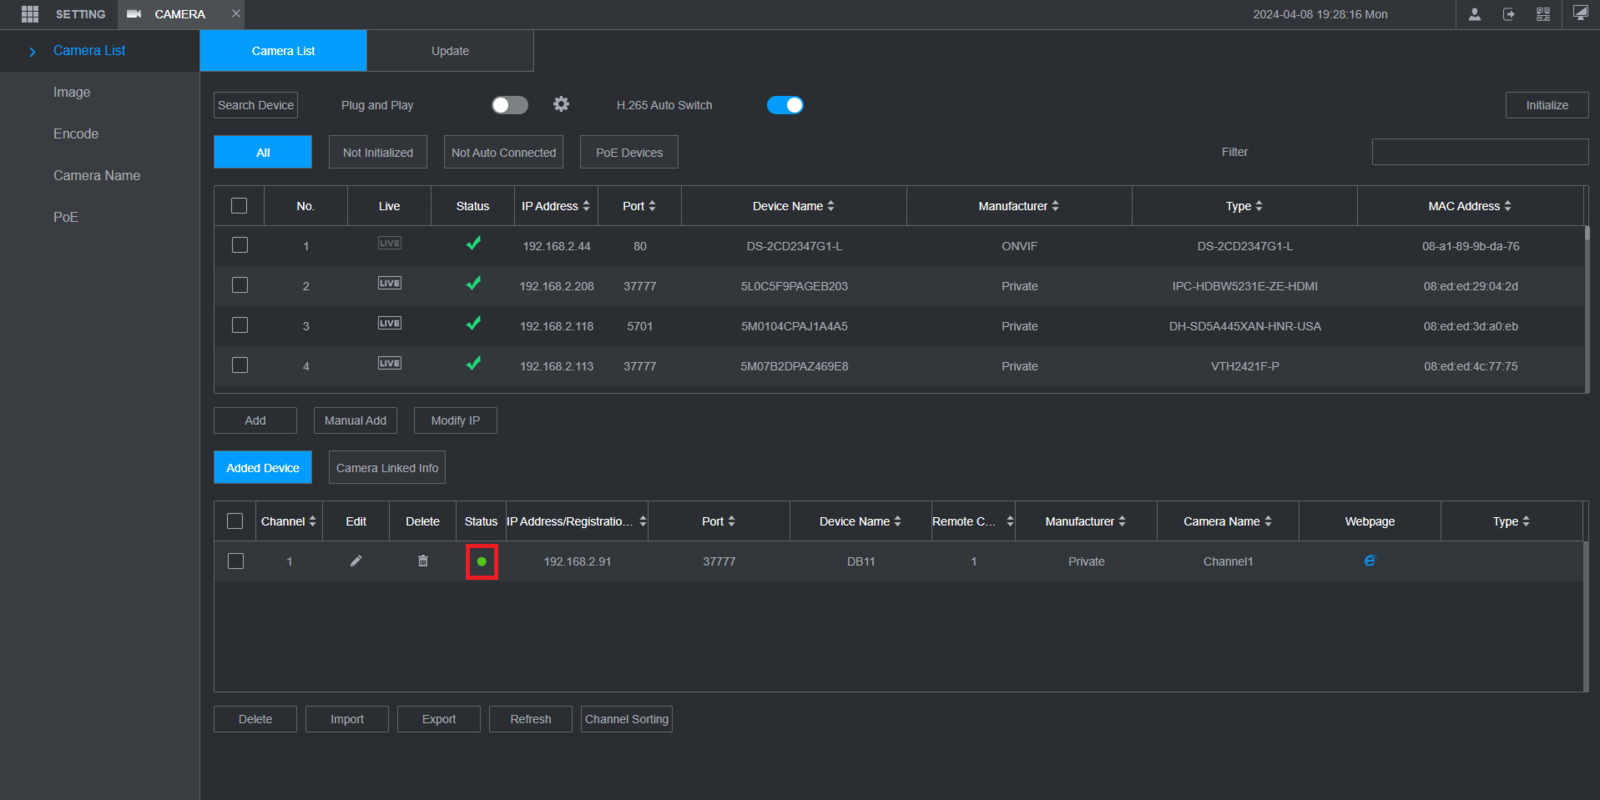Switch to the Update tab

(x=450, y=51)
